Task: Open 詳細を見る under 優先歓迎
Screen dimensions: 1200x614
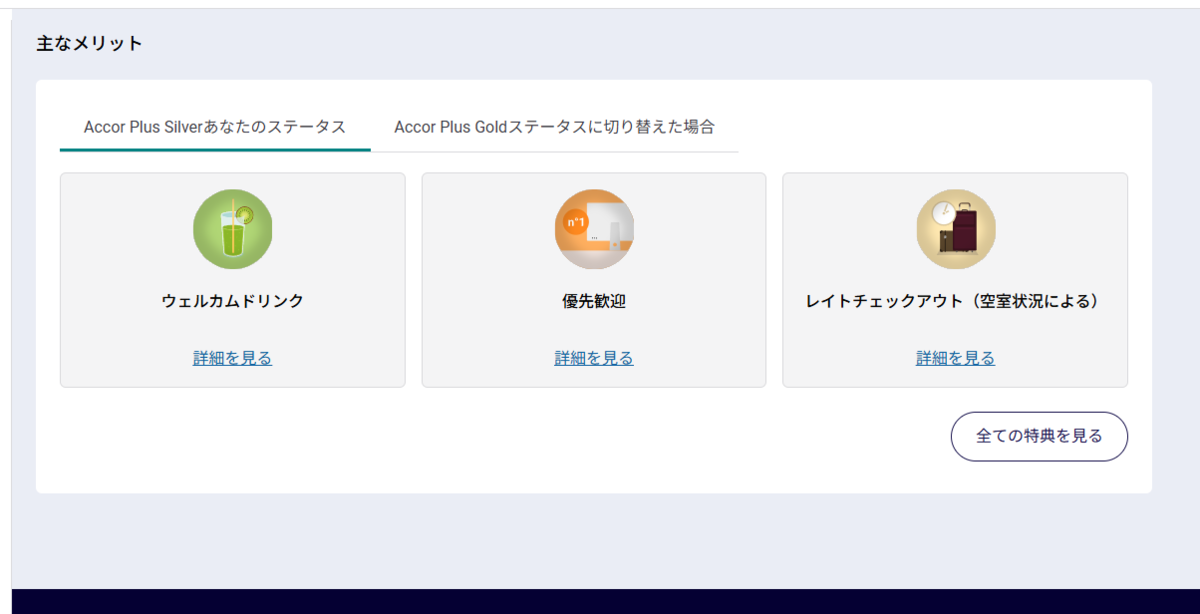Action: coord(594,358)
